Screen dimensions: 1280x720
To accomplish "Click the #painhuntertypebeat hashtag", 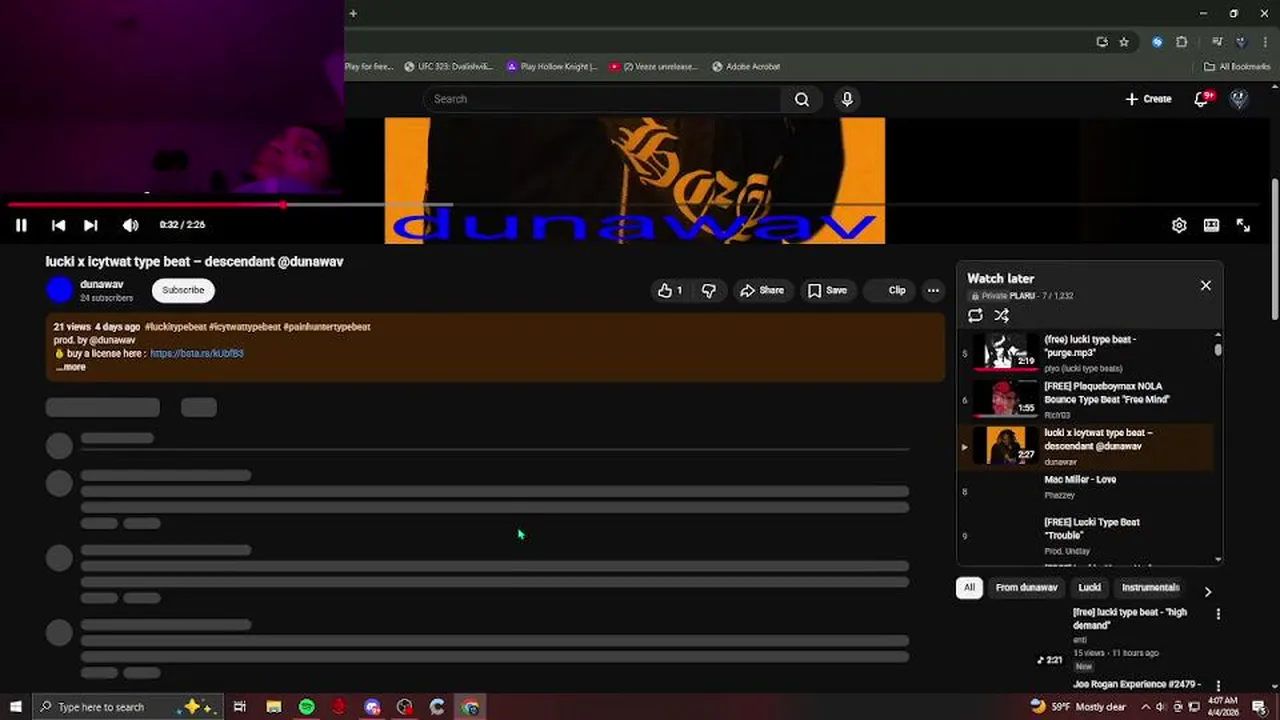I will 327,327.
